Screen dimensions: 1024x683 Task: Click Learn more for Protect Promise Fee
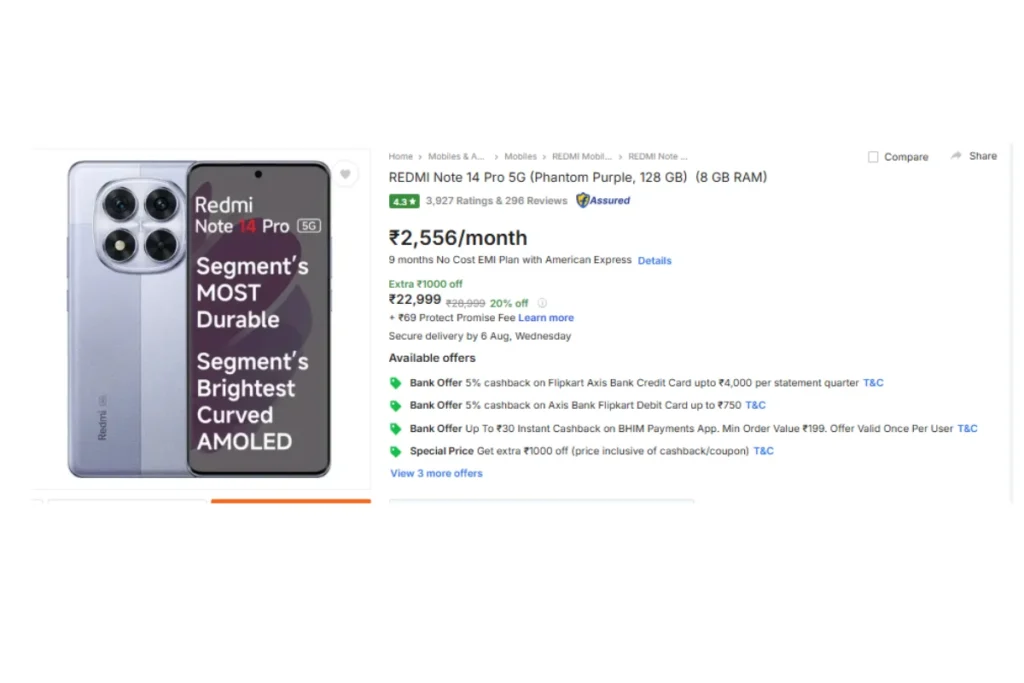(x=546, y=318)
